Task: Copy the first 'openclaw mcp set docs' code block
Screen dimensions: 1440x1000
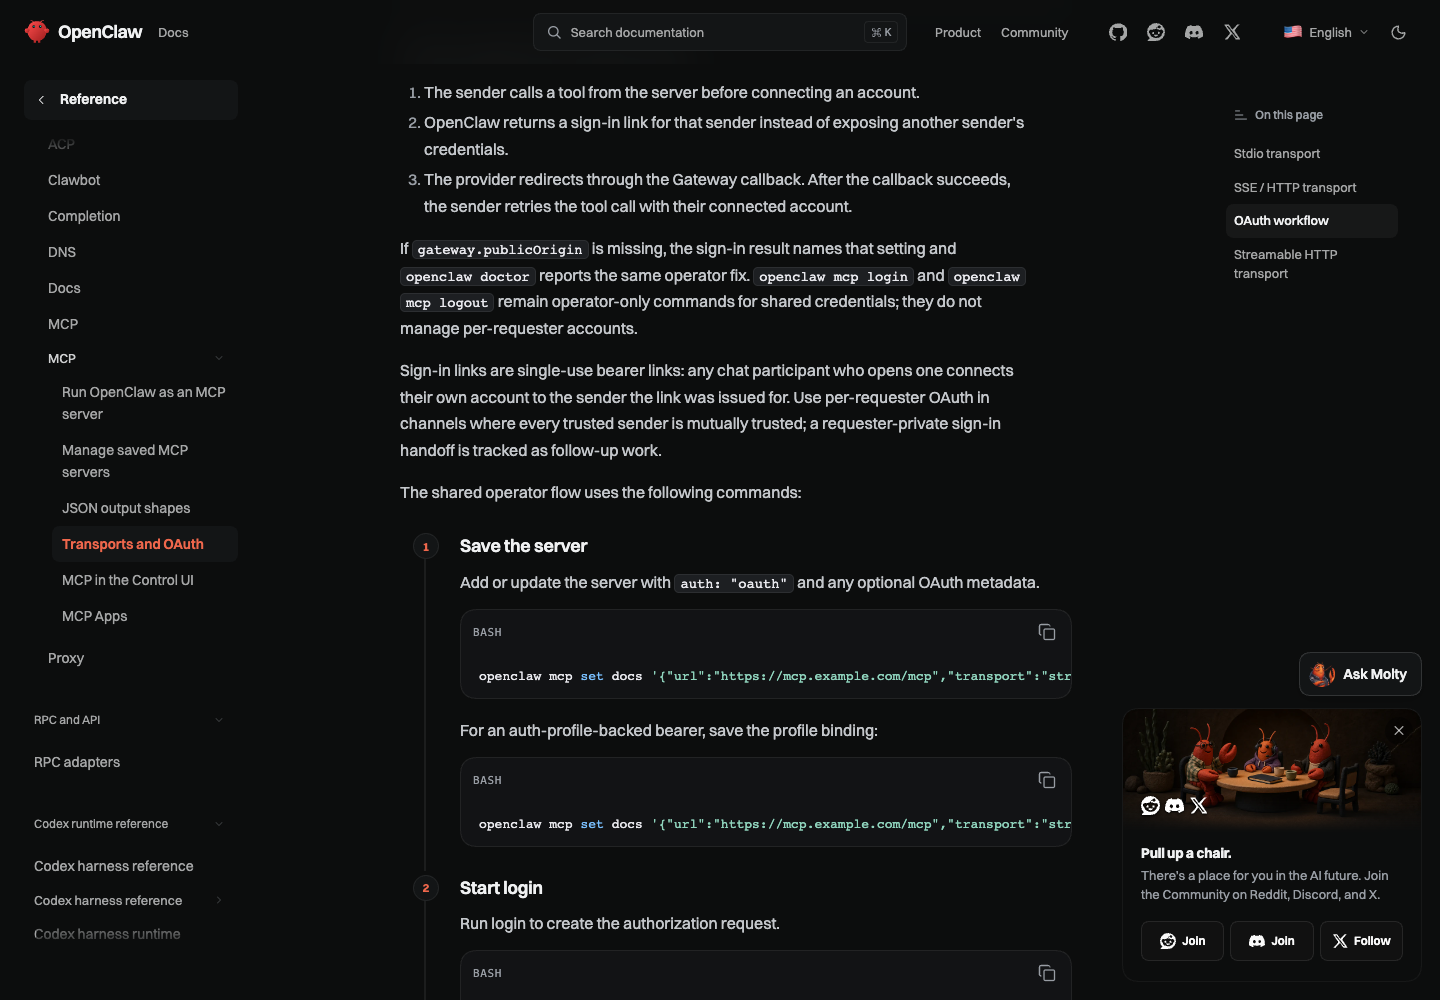Action: click(1047, 632)
